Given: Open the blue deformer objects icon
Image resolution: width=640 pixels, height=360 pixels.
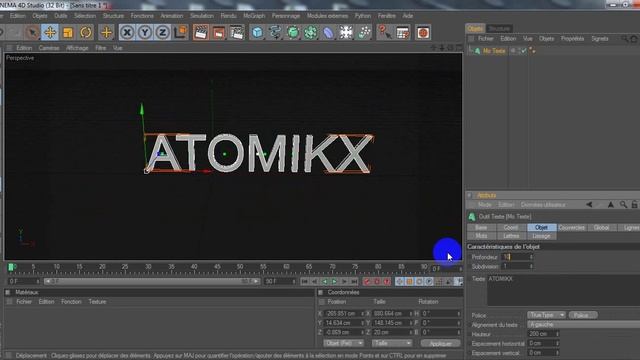Looking at the screenshot, I should coord(328,32).
